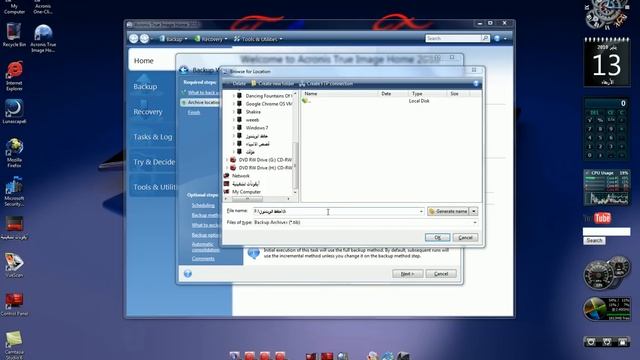
Task: Expand the Windows 7 tree node
Action: (234, 128)
